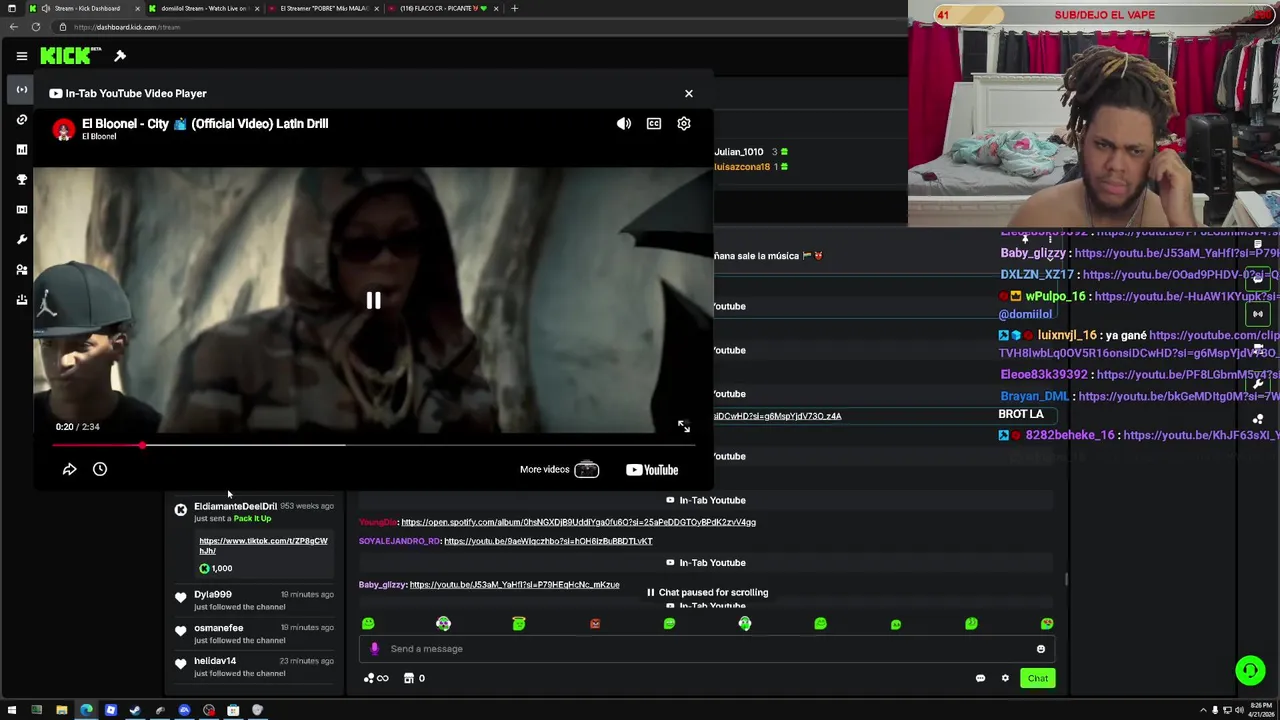Open wPulpo_16's youtu.be link in overlay chat
1280x720 pixels.
click(x=1187, y=296)
